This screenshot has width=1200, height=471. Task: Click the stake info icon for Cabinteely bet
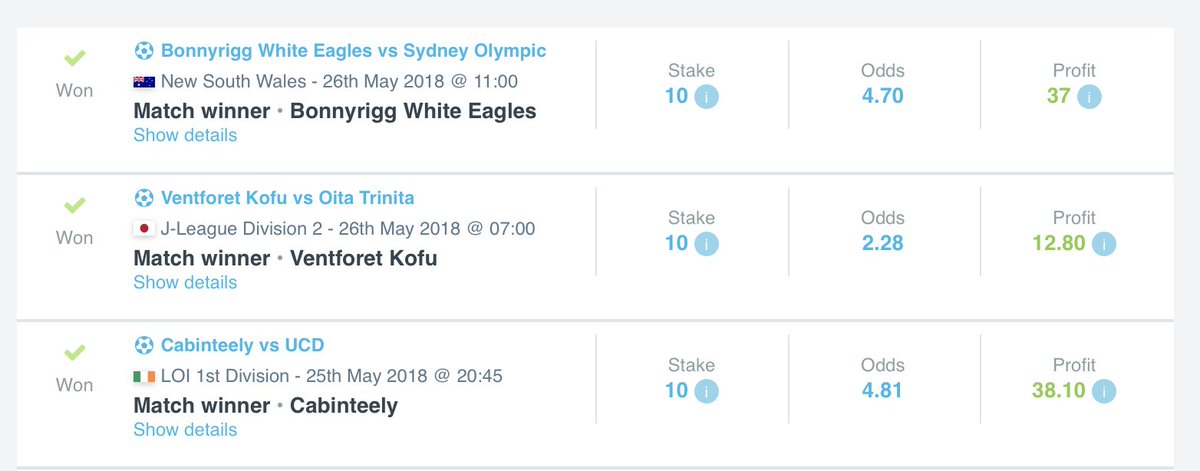(707, 391)
